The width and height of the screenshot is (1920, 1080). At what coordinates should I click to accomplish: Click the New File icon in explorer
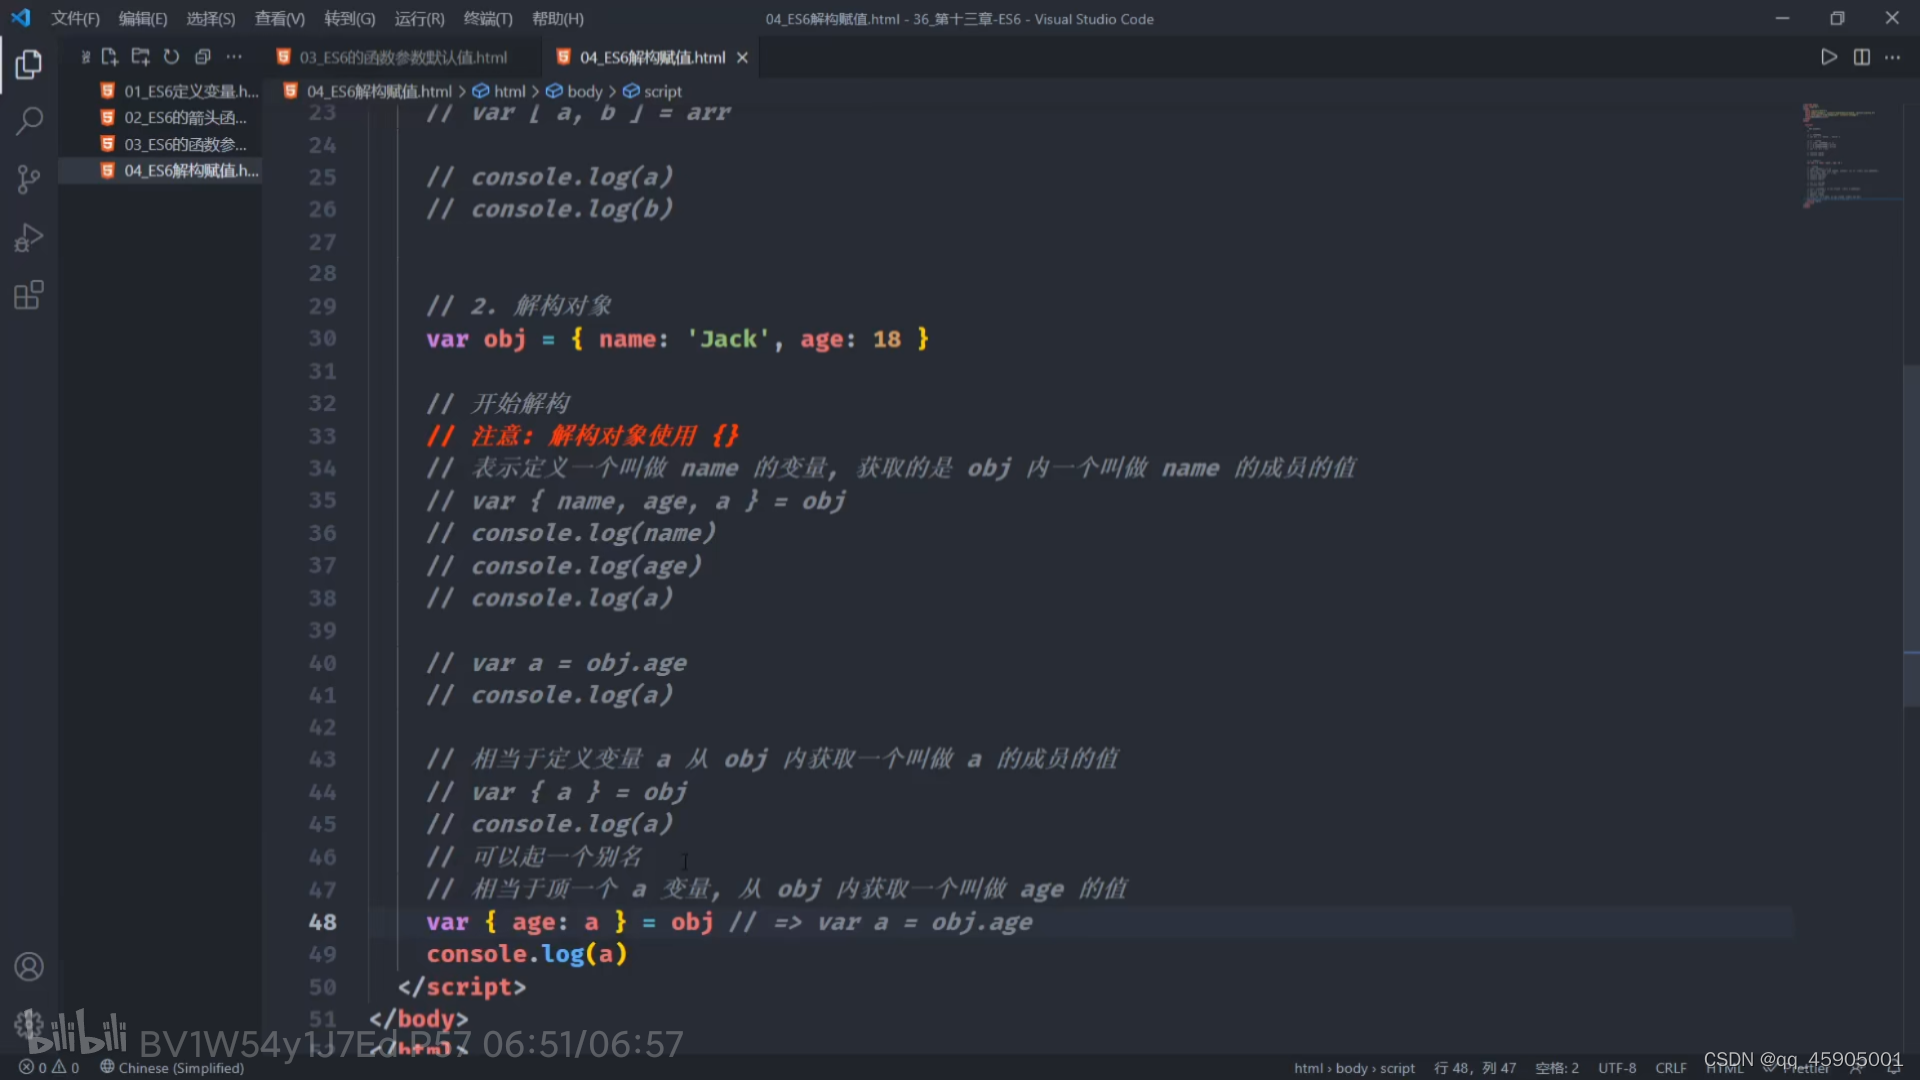[x=110, y=57]
